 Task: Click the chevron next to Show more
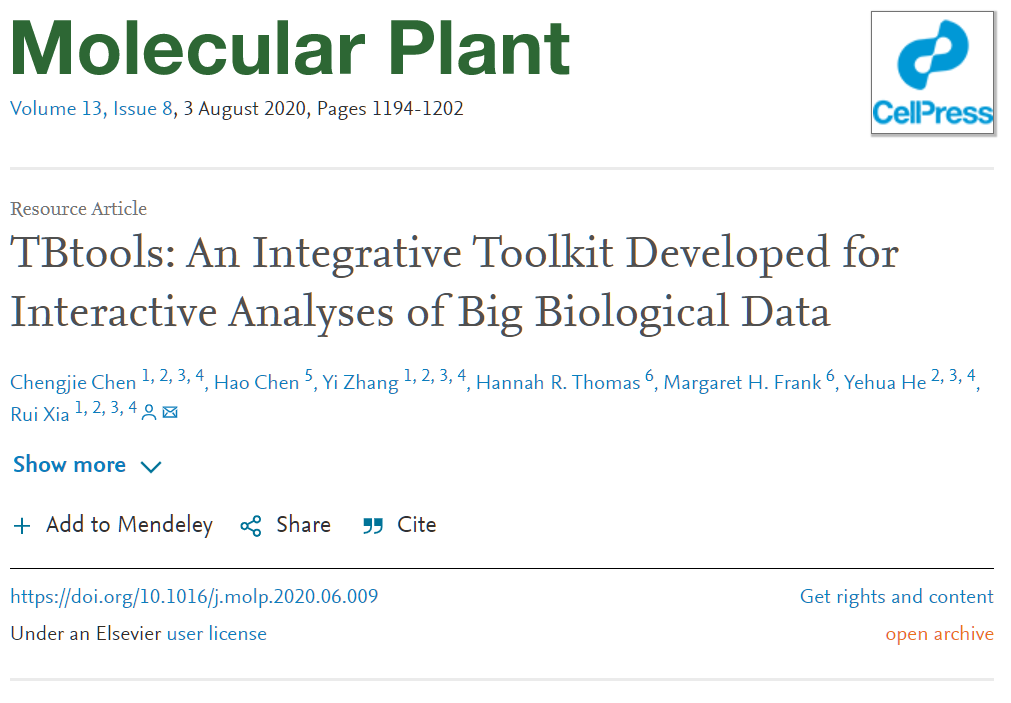click(x=151, y=466)
